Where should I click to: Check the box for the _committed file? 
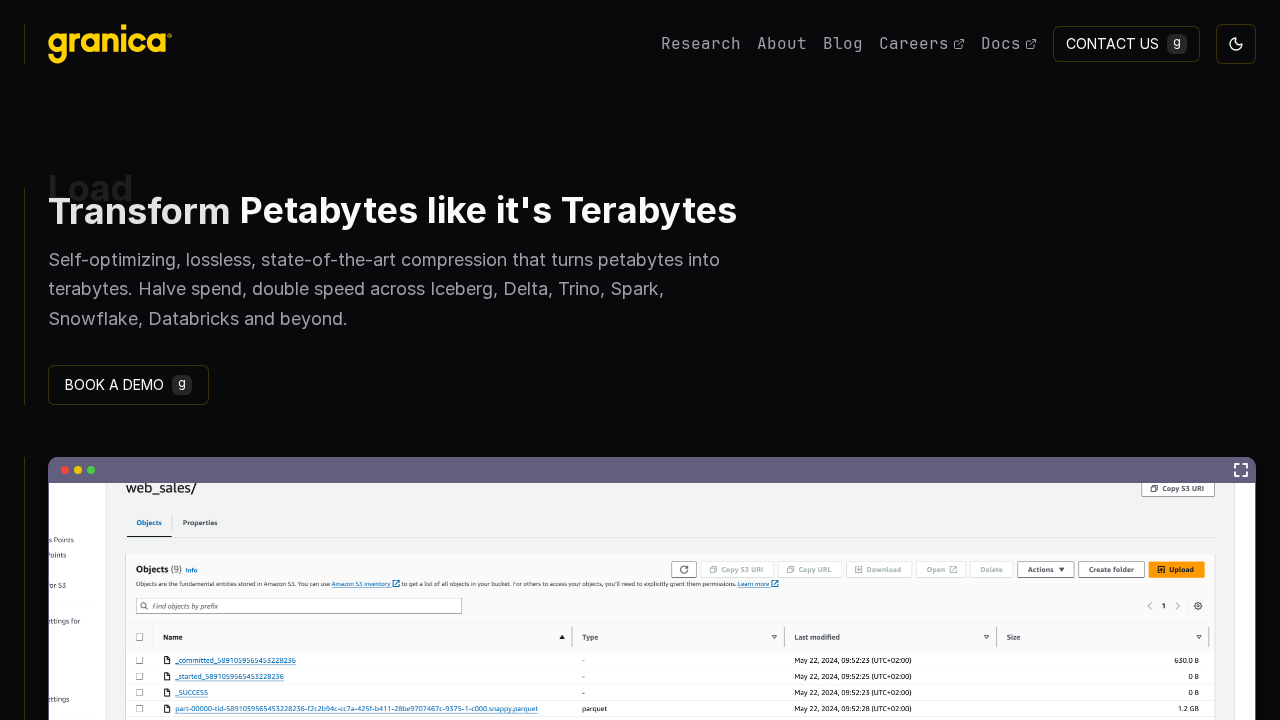(x=140, y=661)
